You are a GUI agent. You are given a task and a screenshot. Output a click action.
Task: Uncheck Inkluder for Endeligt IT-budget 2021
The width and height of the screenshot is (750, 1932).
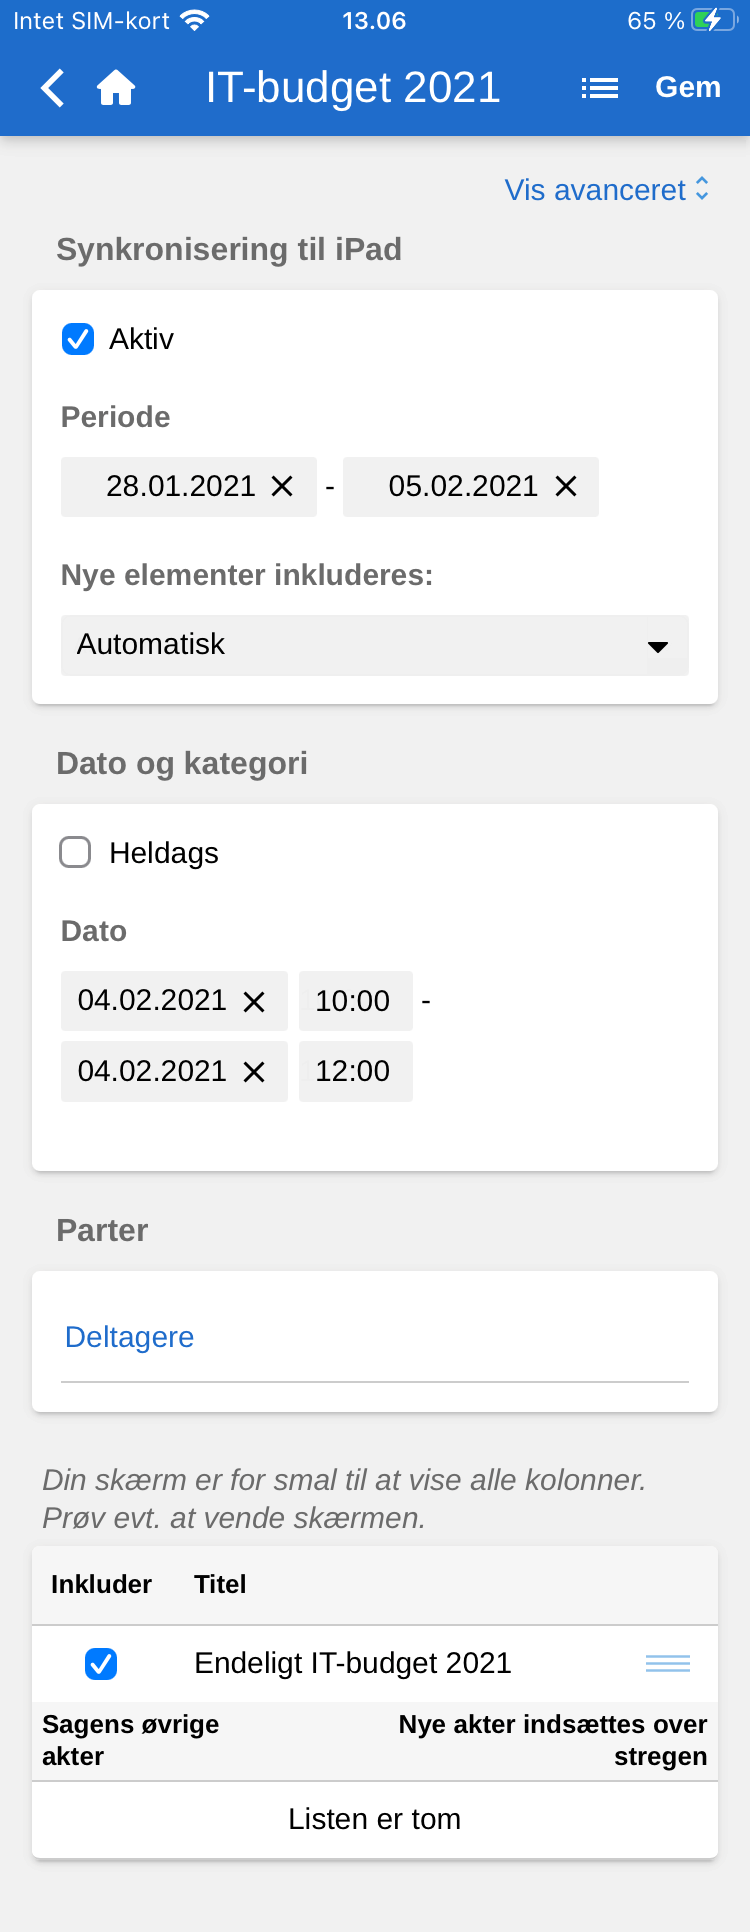tap(101, 1663)
